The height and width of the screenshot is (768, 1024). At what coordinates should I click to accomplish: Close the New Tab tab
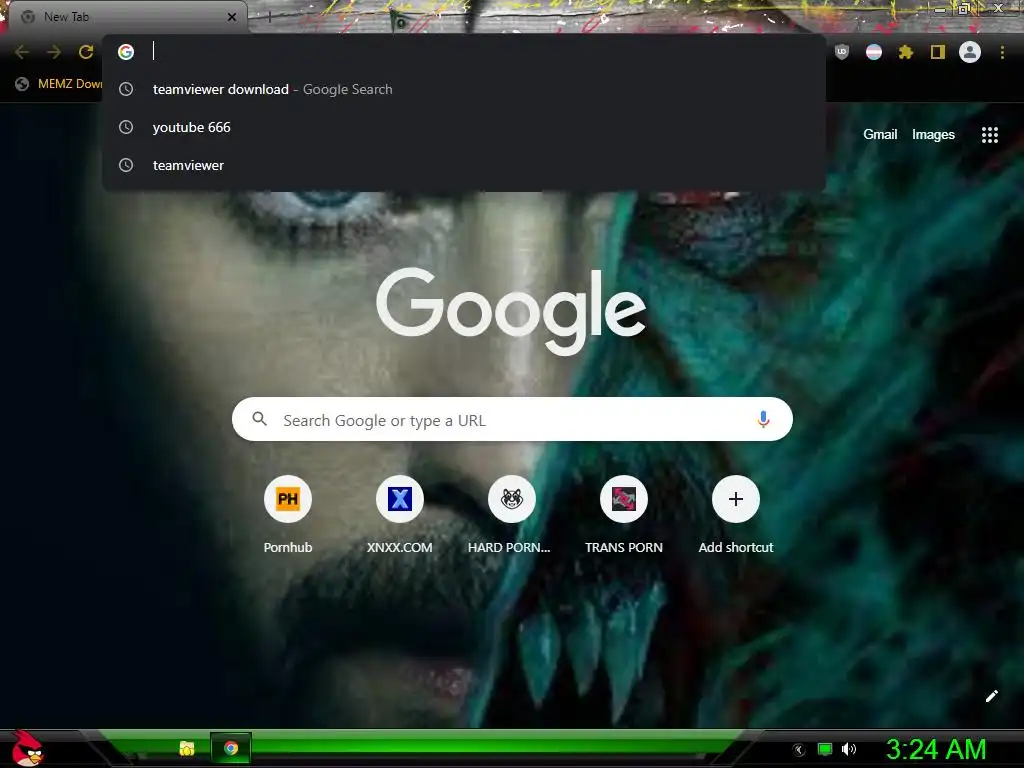pos(232,17)
